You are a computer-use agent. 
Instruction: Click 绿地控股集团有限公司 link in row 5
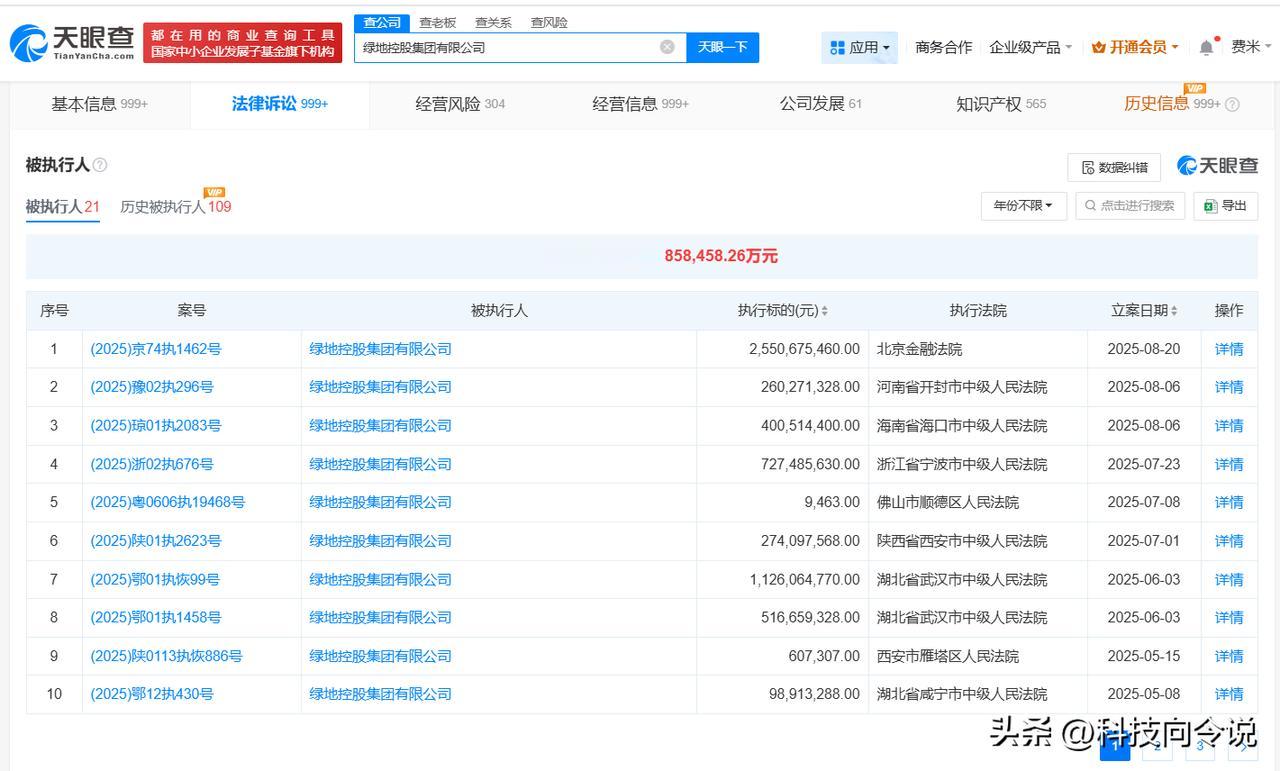click(x=380, y=502)
